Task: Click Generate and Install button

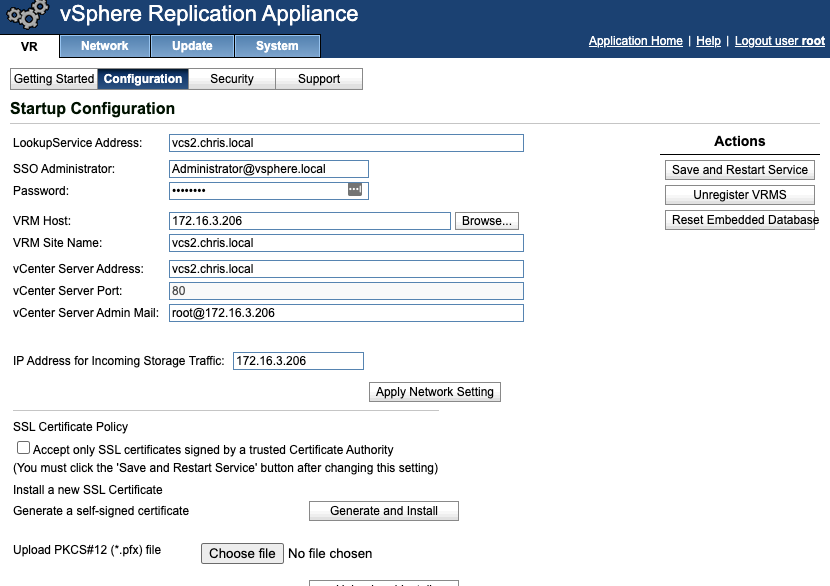Action: [384, 511]
